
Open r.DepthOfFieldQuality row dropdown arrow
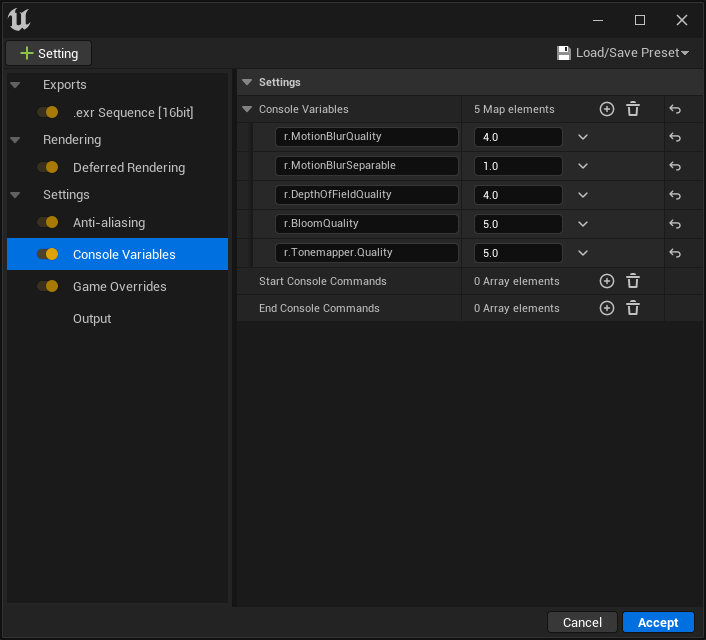(583, 195)
